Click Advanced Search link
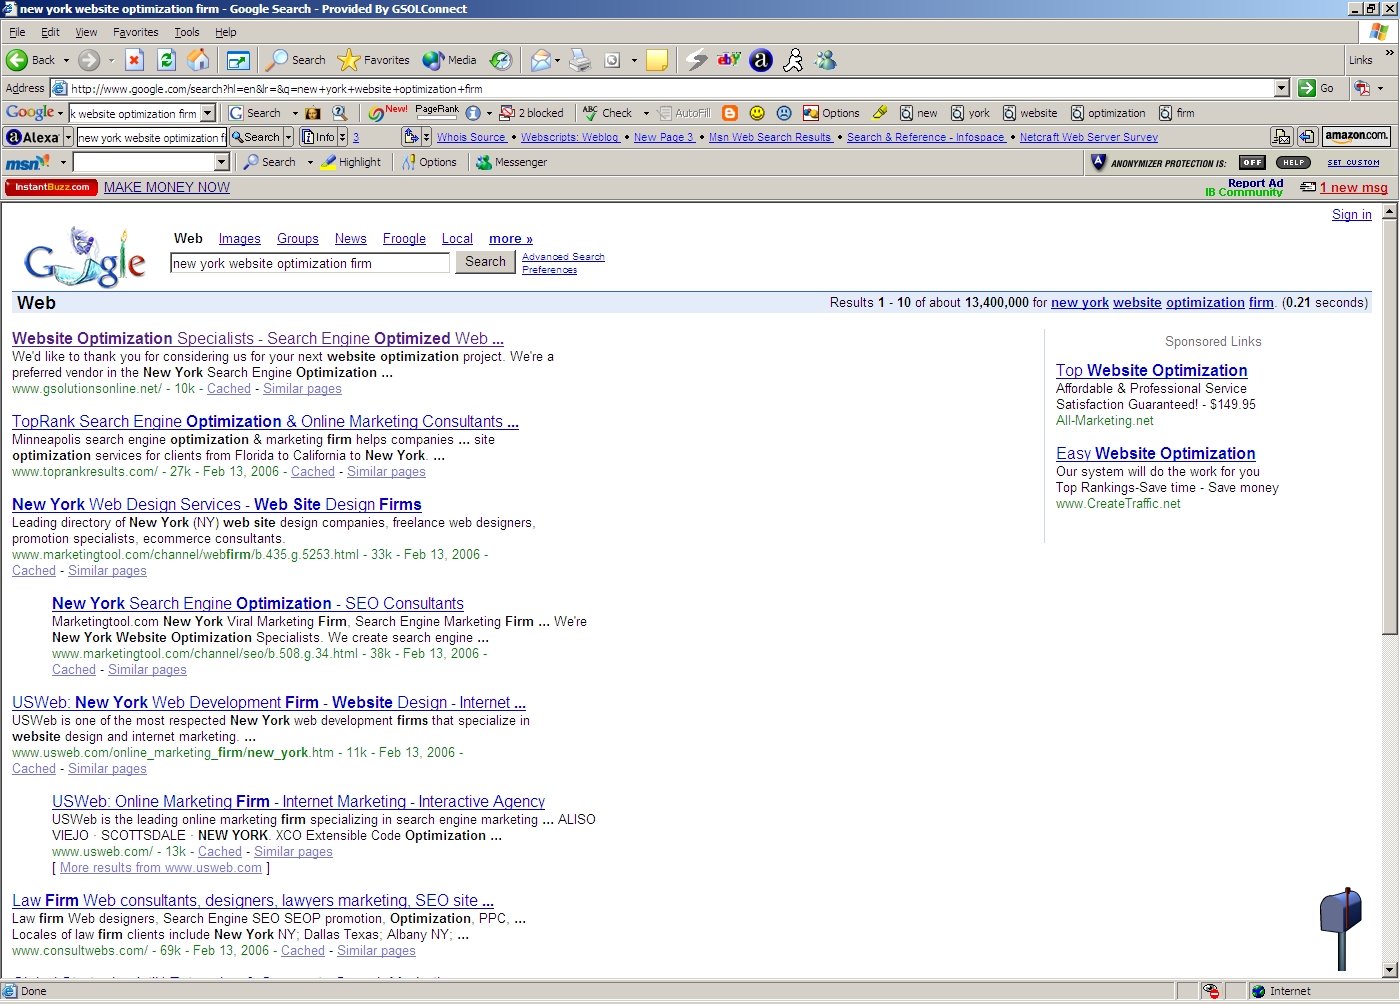Screen dimensions: 1400x1004 [x=563, y=257]
